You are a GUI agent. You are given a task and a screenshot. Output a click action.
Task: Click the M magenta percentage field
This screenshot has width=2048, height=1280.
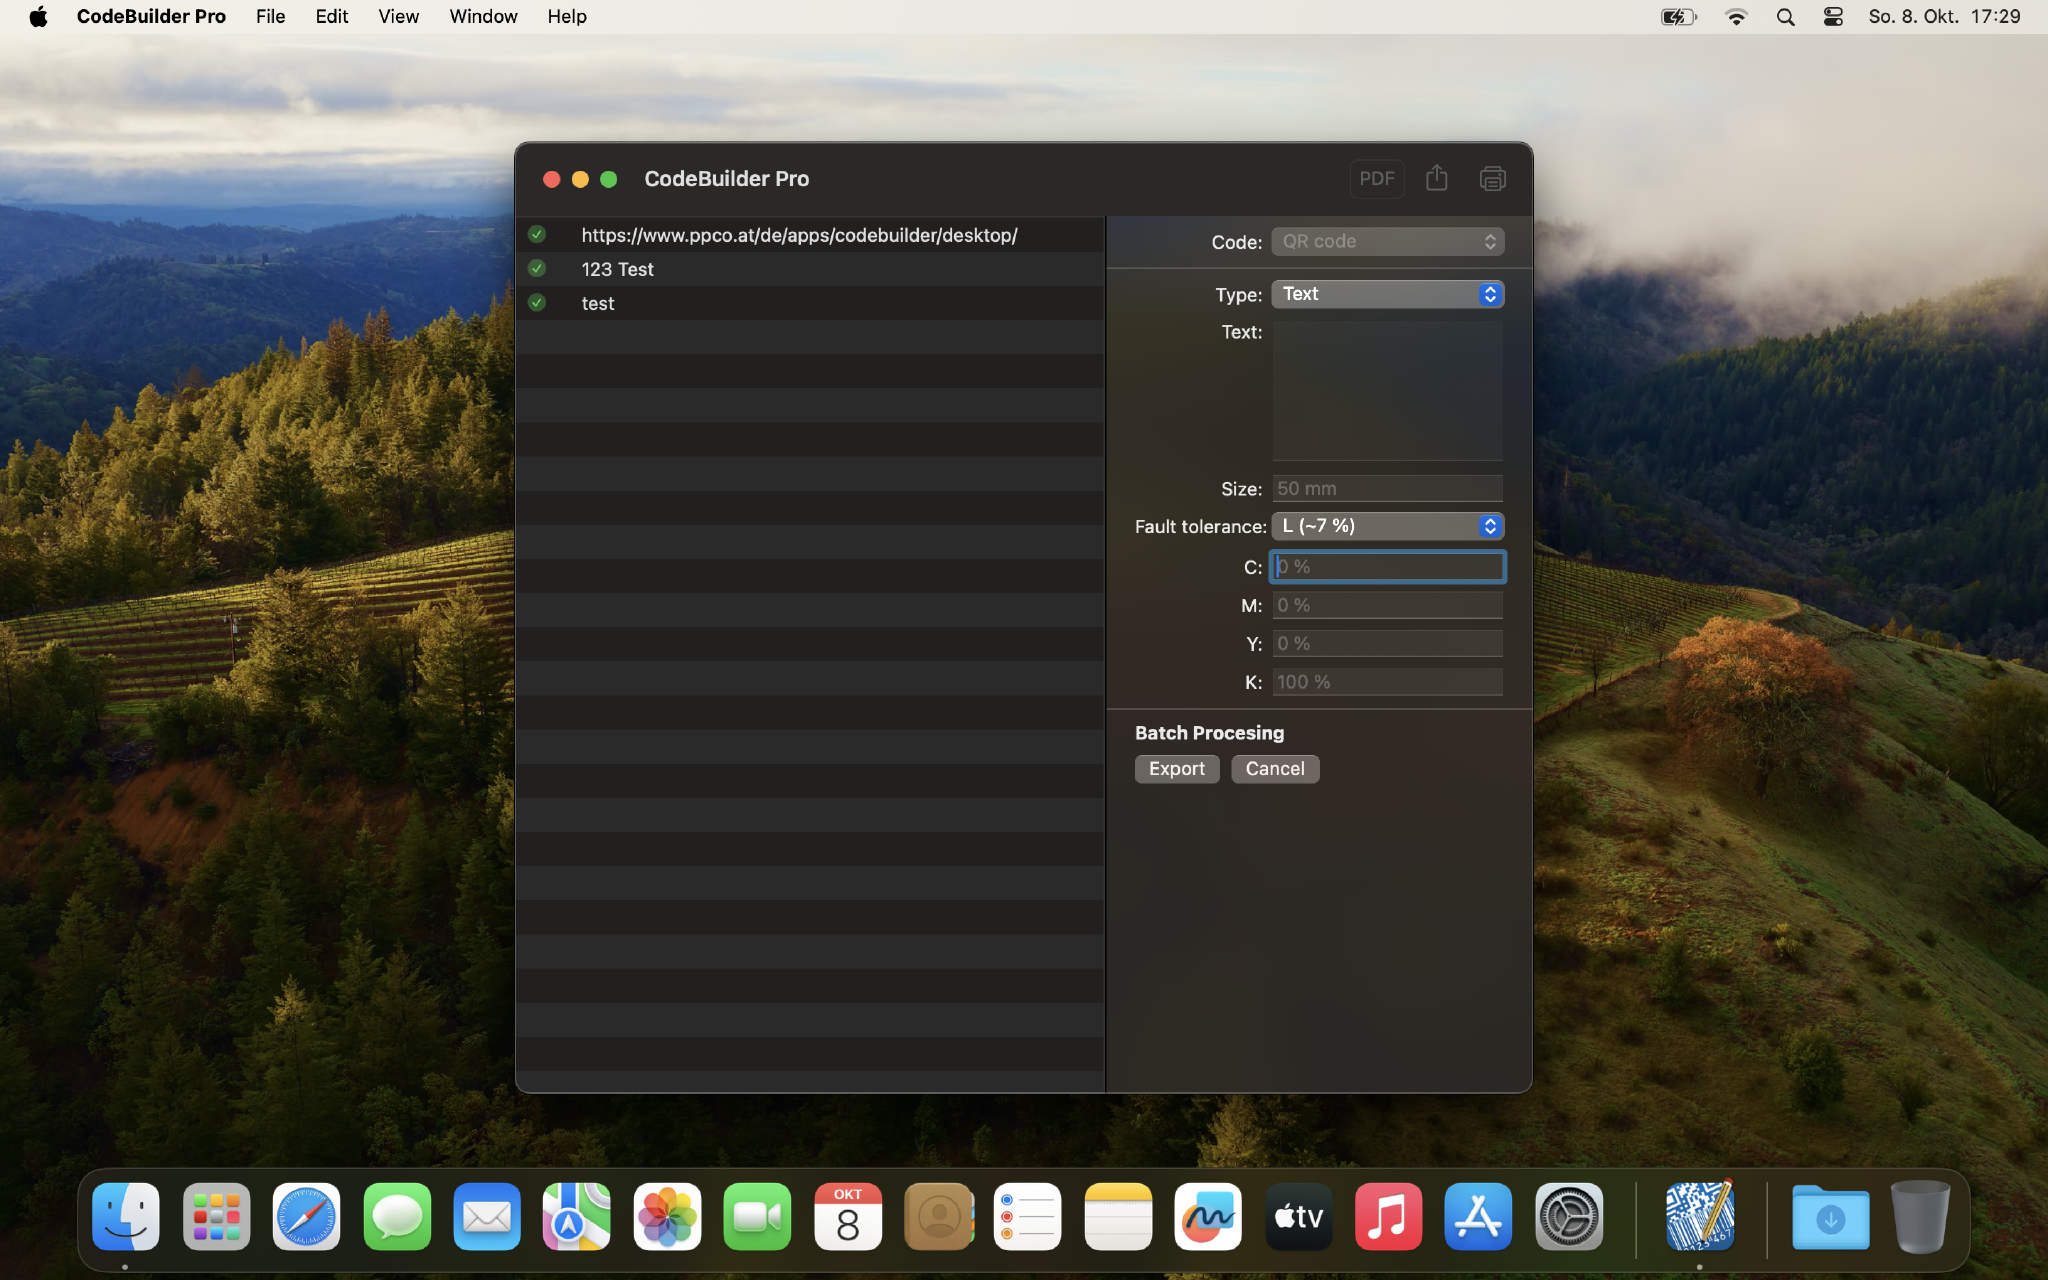click(x=1387, y=605)
